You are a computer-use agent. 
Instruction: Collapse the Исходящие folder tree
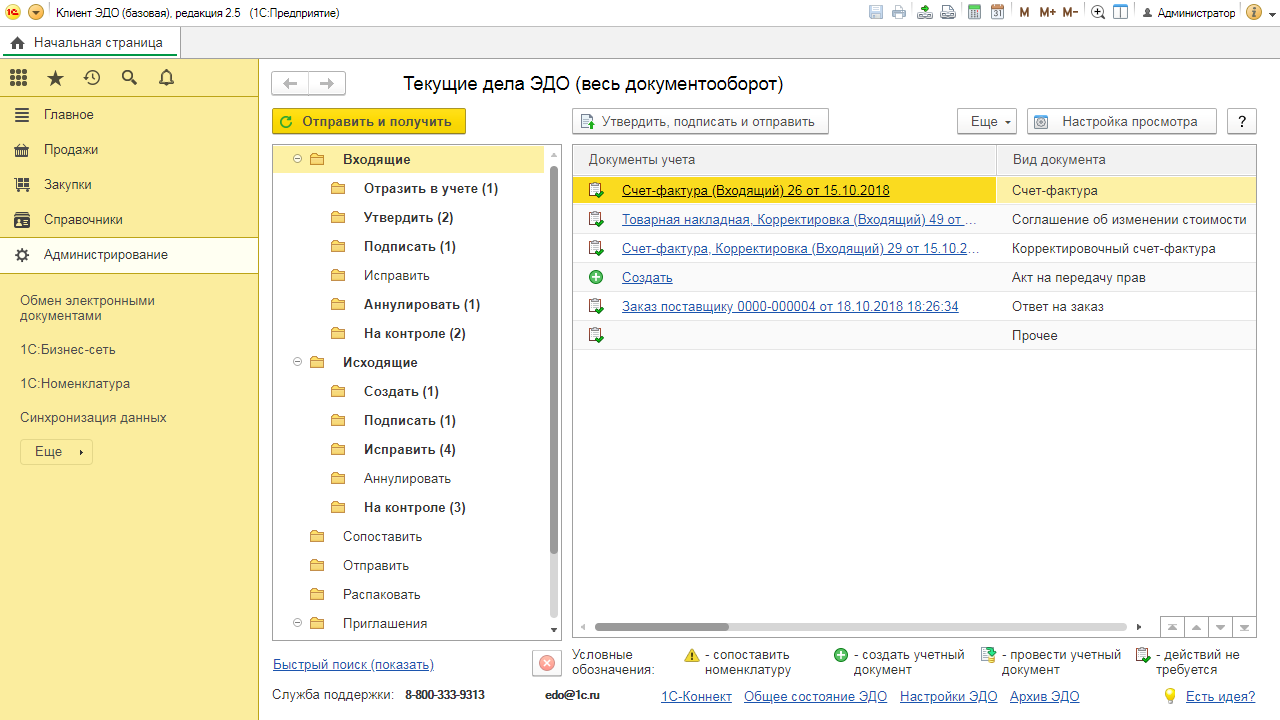click(297, 363)
